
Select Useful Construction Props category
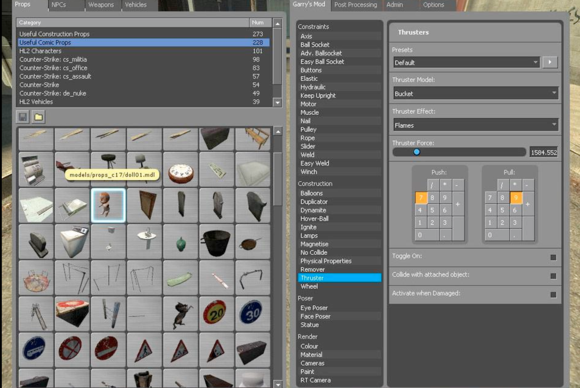pos(144,34)
